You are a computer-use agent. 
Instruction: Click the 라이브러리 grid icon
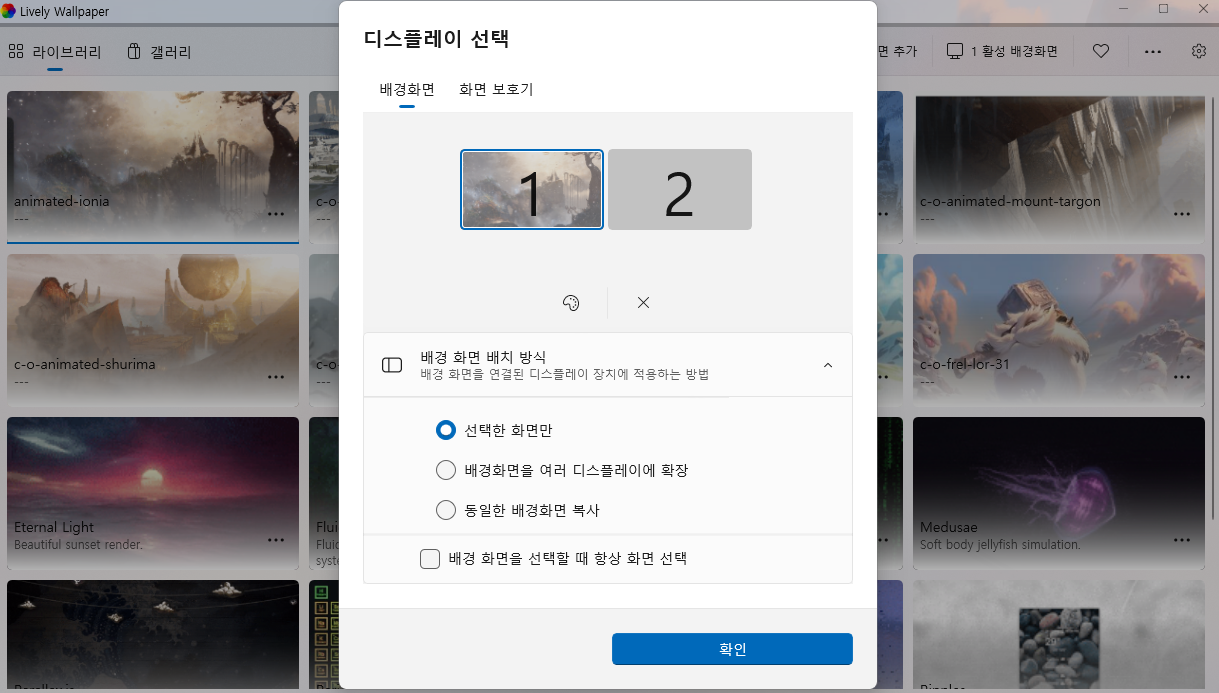pyautogui.click(x=16, y=50)
